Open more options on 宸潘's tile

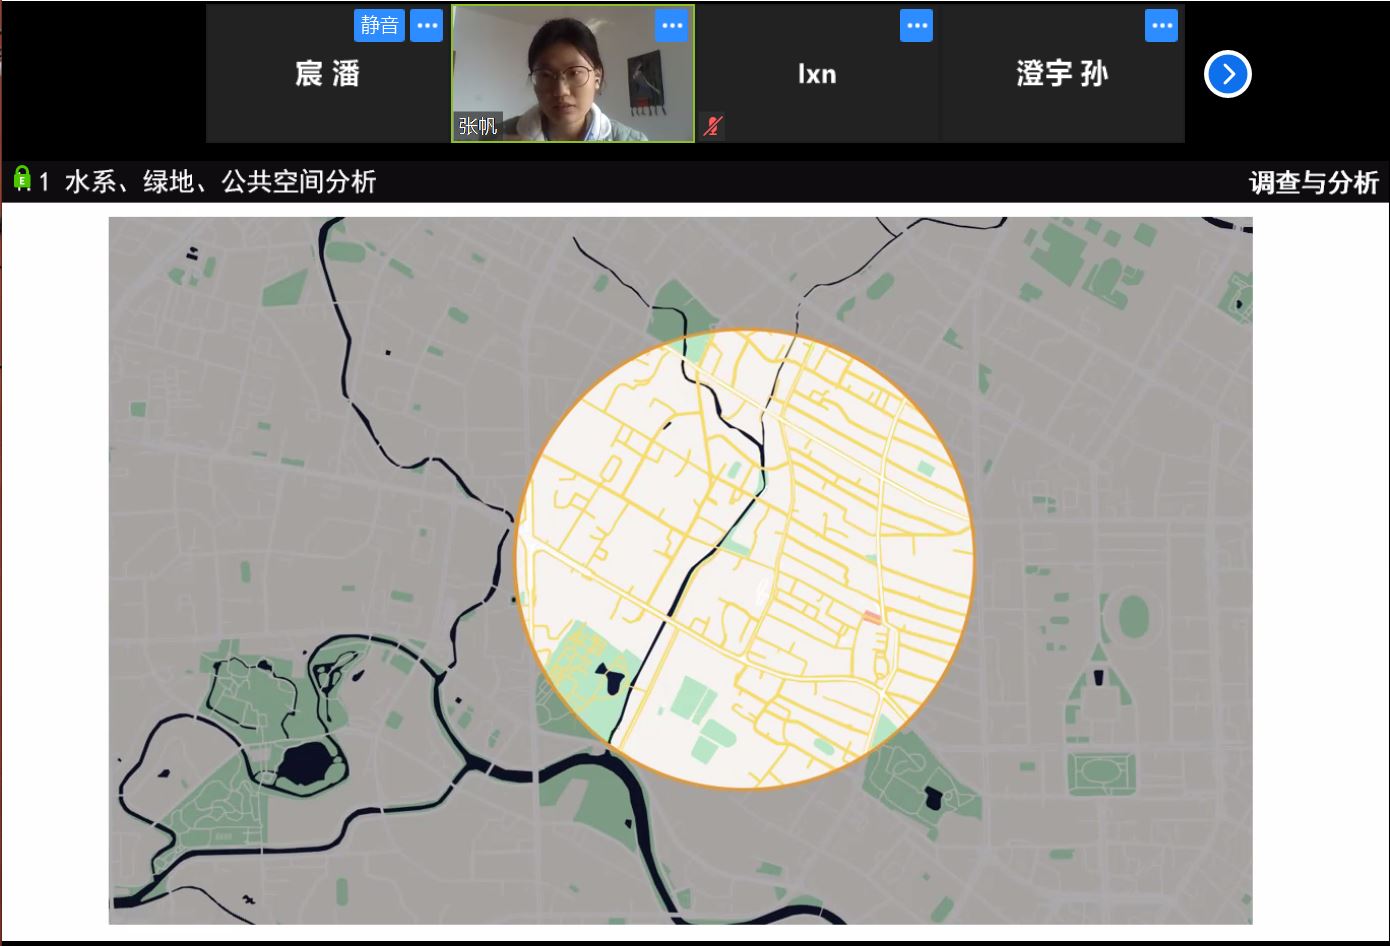[427, 26]
